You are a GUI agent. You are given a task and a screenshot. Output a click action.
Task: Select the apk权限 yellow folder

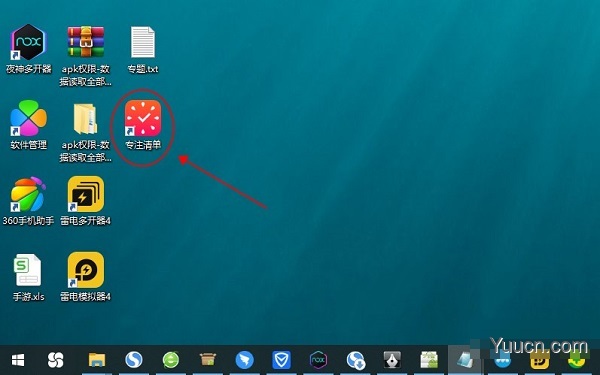coord(86,132)
